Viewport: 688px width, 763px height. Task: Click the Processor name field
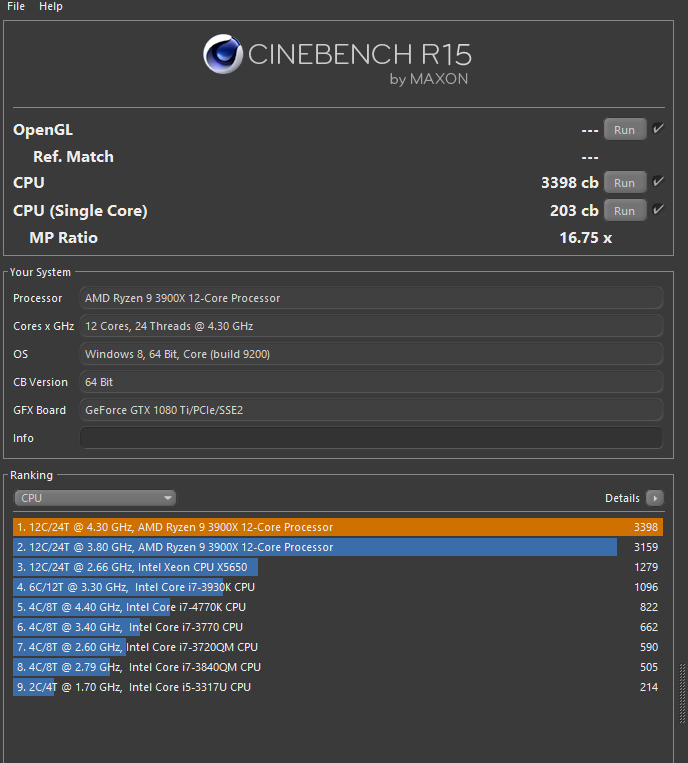(x=371, y=298)
